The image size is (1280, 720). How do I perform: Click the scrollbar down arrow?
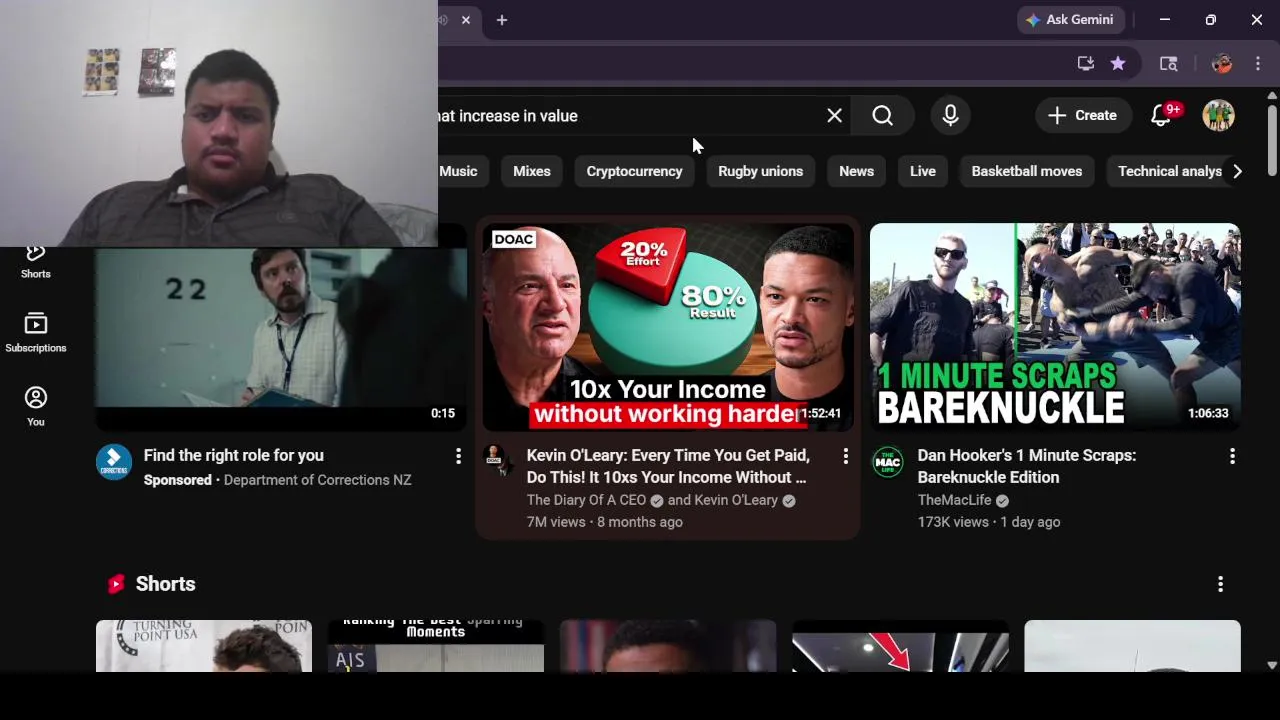(1272, 664)
